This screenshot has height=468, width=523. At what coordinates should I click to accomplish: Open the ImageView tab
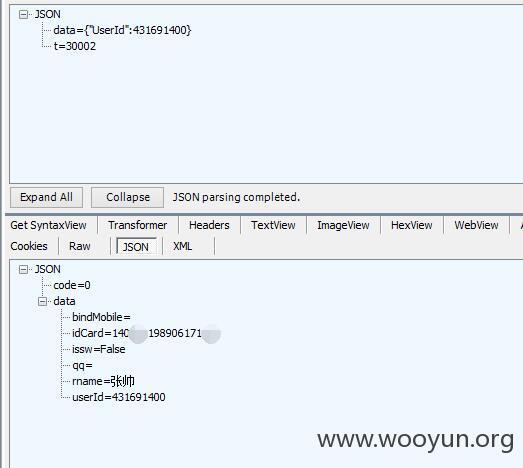pyautogui.click(x=343, y=225)
